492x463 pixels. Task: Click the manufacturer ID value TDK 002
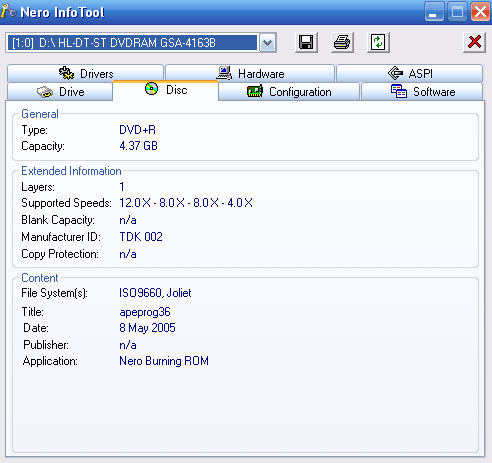pyautogui.click(x=141, y=237)
